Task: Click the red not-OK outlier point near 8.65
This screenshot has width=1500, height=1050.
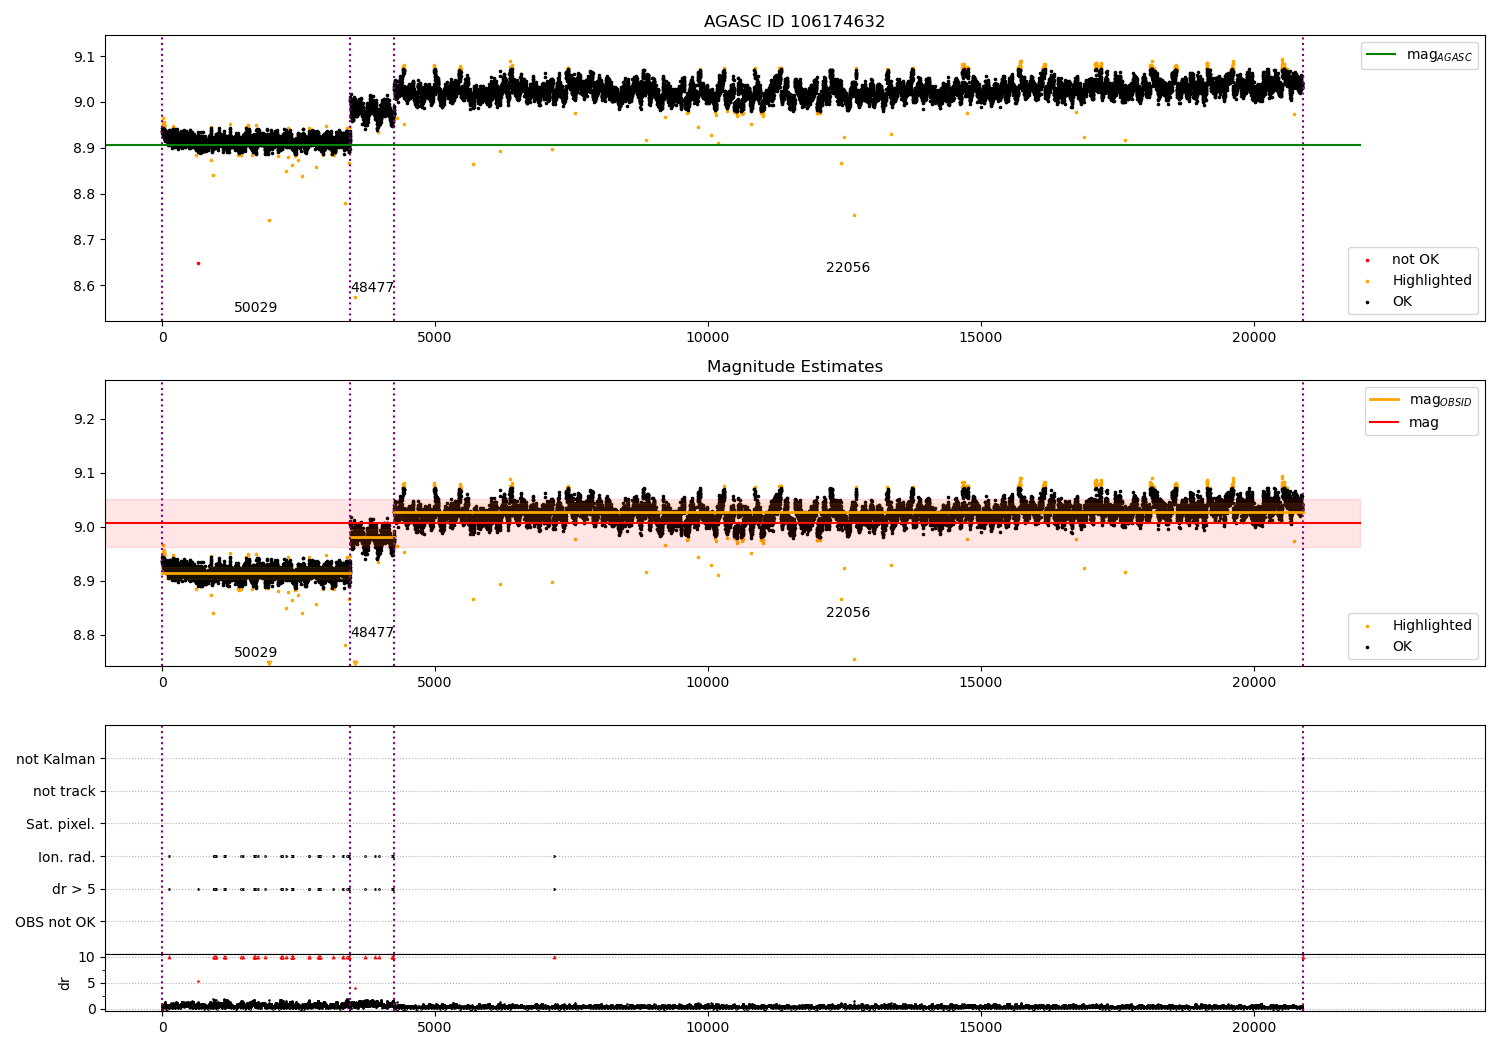Action: [198, 263]
